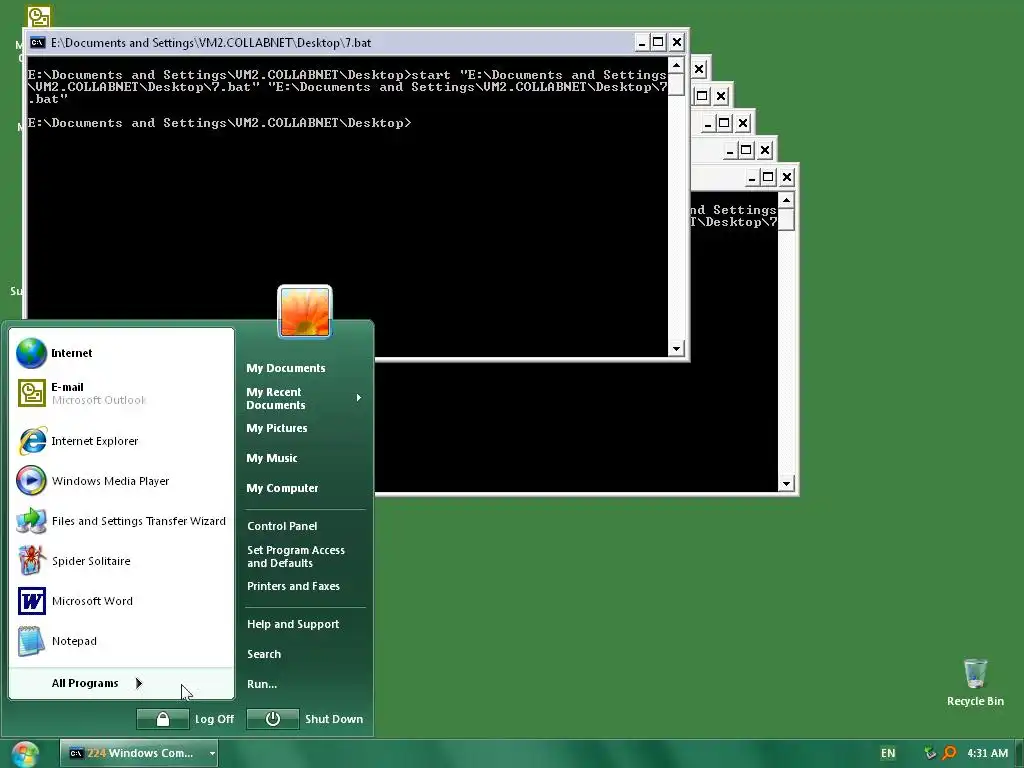This screenshot has width=1024, height=768.
Task: Expand All Programs arrow
Action: point(138,683)
